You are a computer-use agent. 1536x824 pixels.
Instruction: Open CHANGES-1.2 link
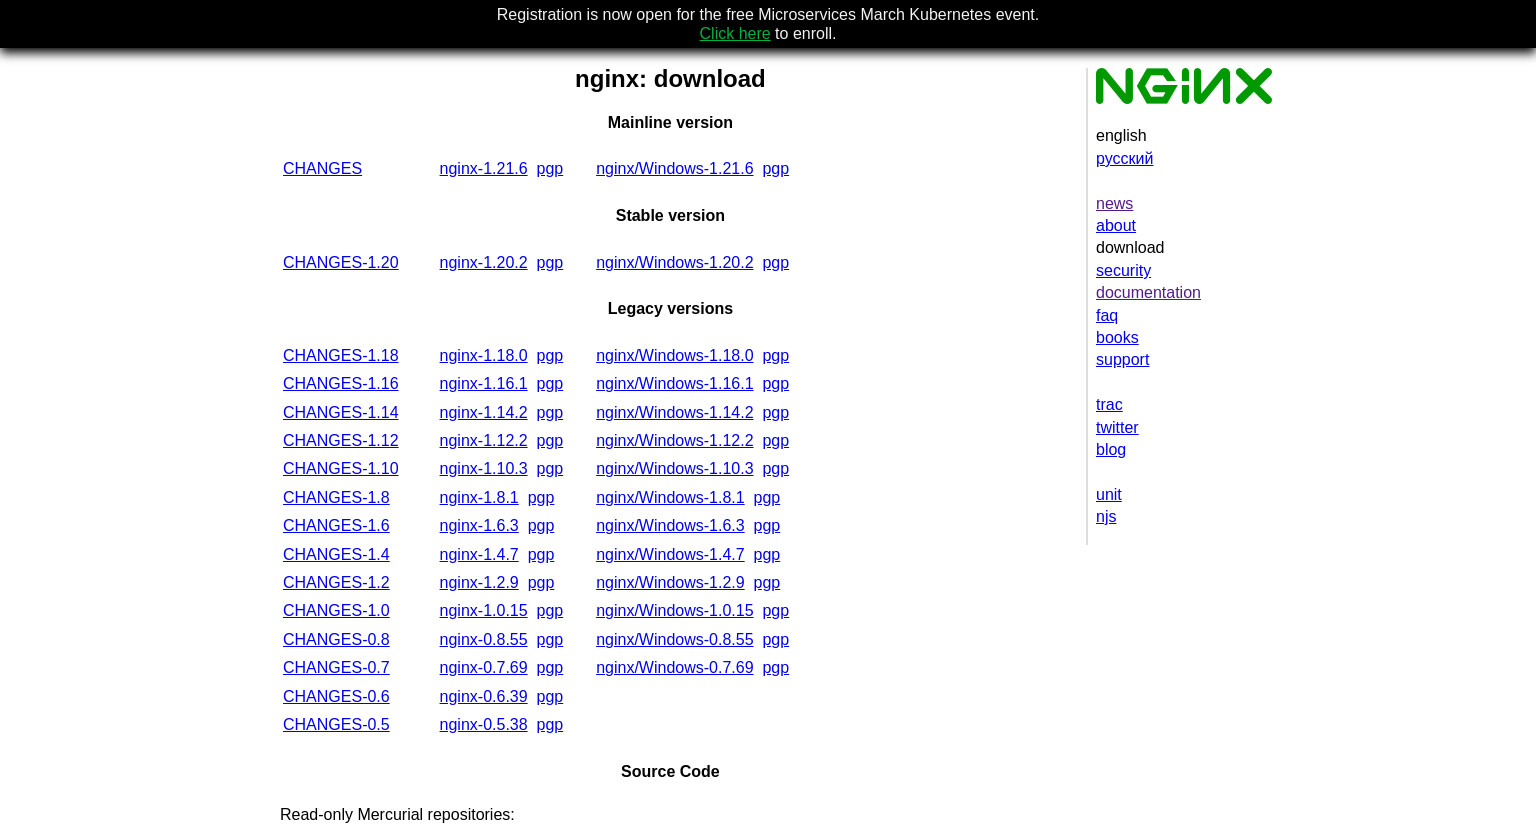point(336,583)
